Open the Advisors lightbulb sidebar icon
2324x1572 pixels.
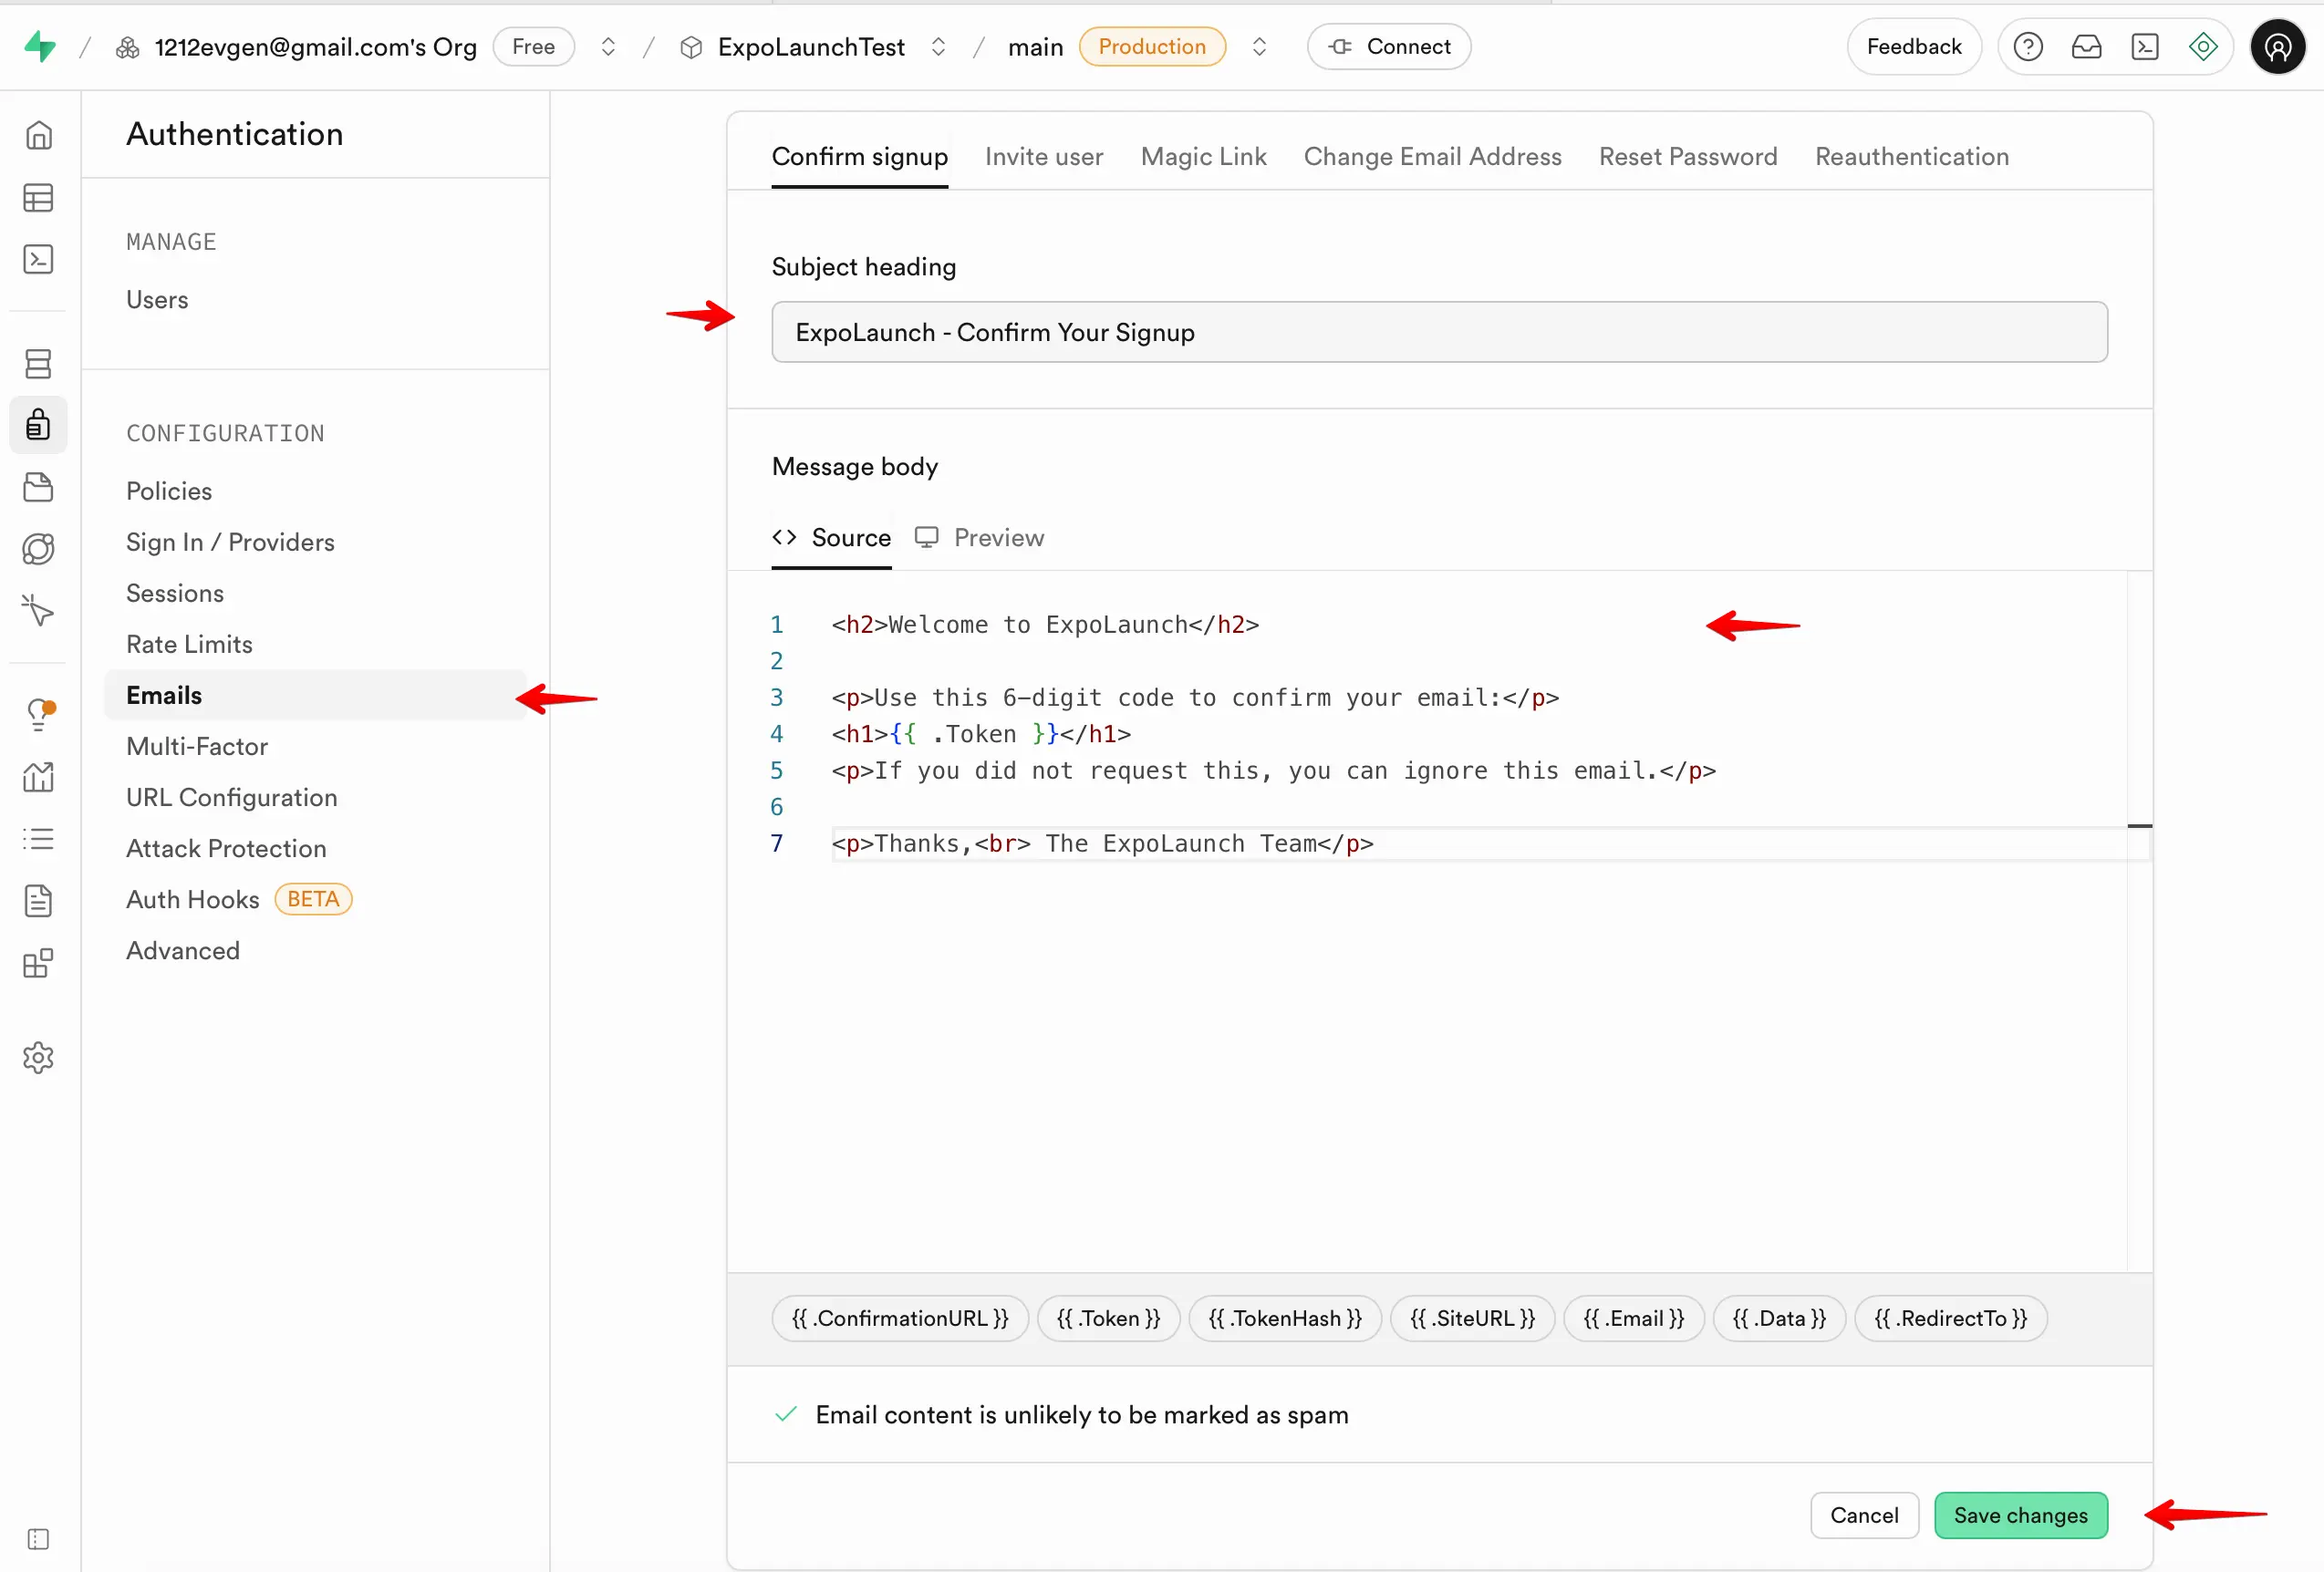coord(38,715)
